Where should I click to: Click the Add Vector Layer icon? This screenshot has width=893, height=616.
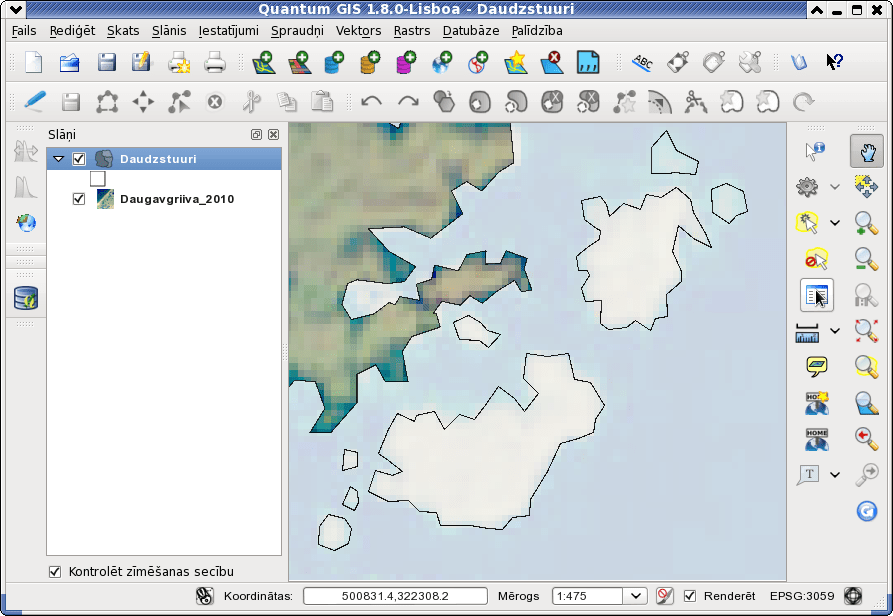click(x=263, y=63)
